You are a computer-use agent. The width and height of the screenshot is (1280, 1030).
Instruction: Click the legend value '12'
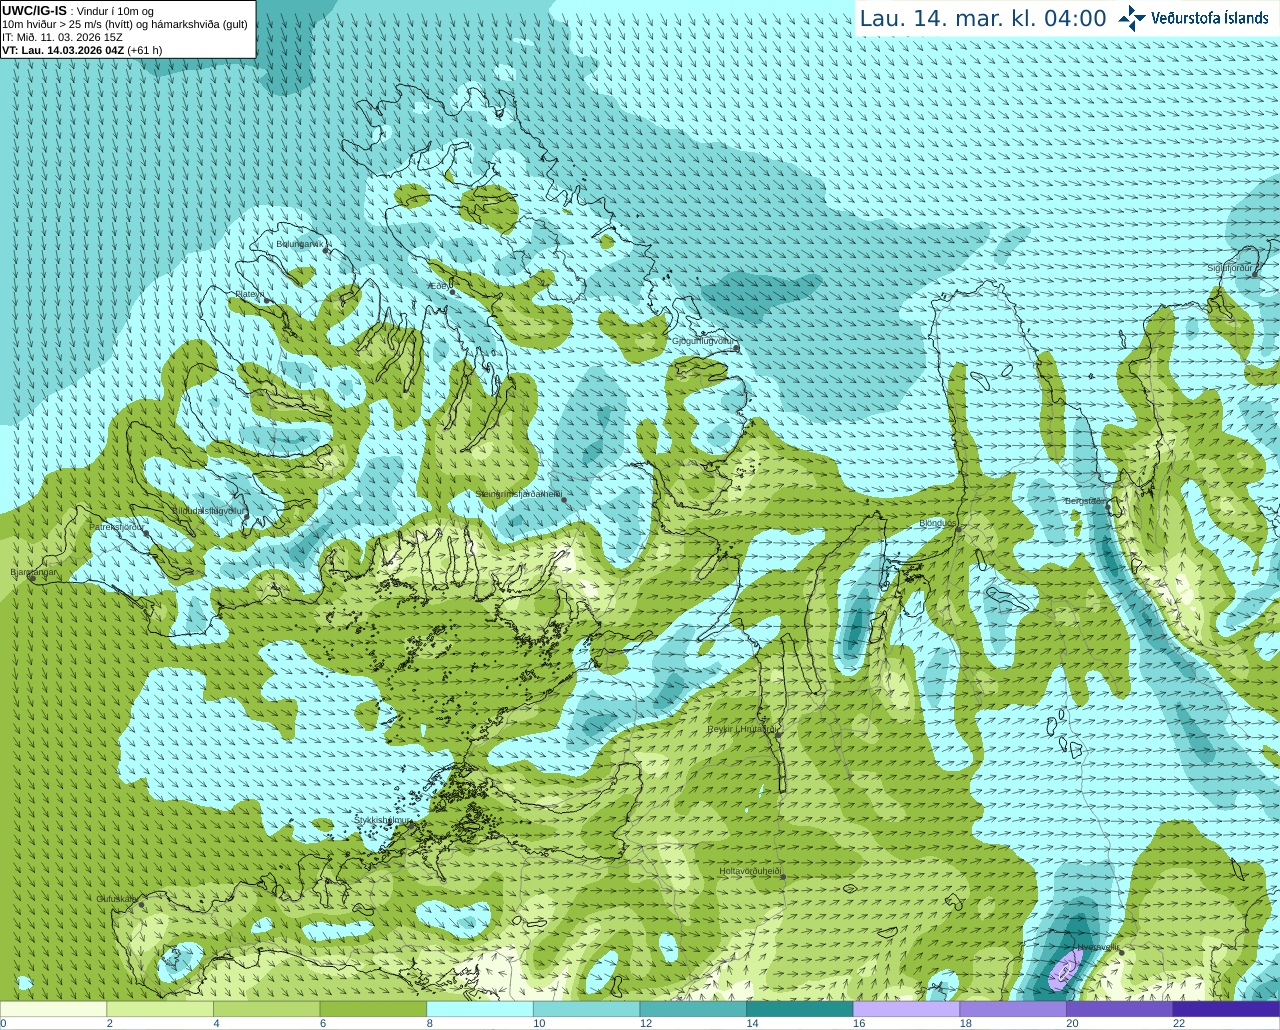(x=645, y=1023)
